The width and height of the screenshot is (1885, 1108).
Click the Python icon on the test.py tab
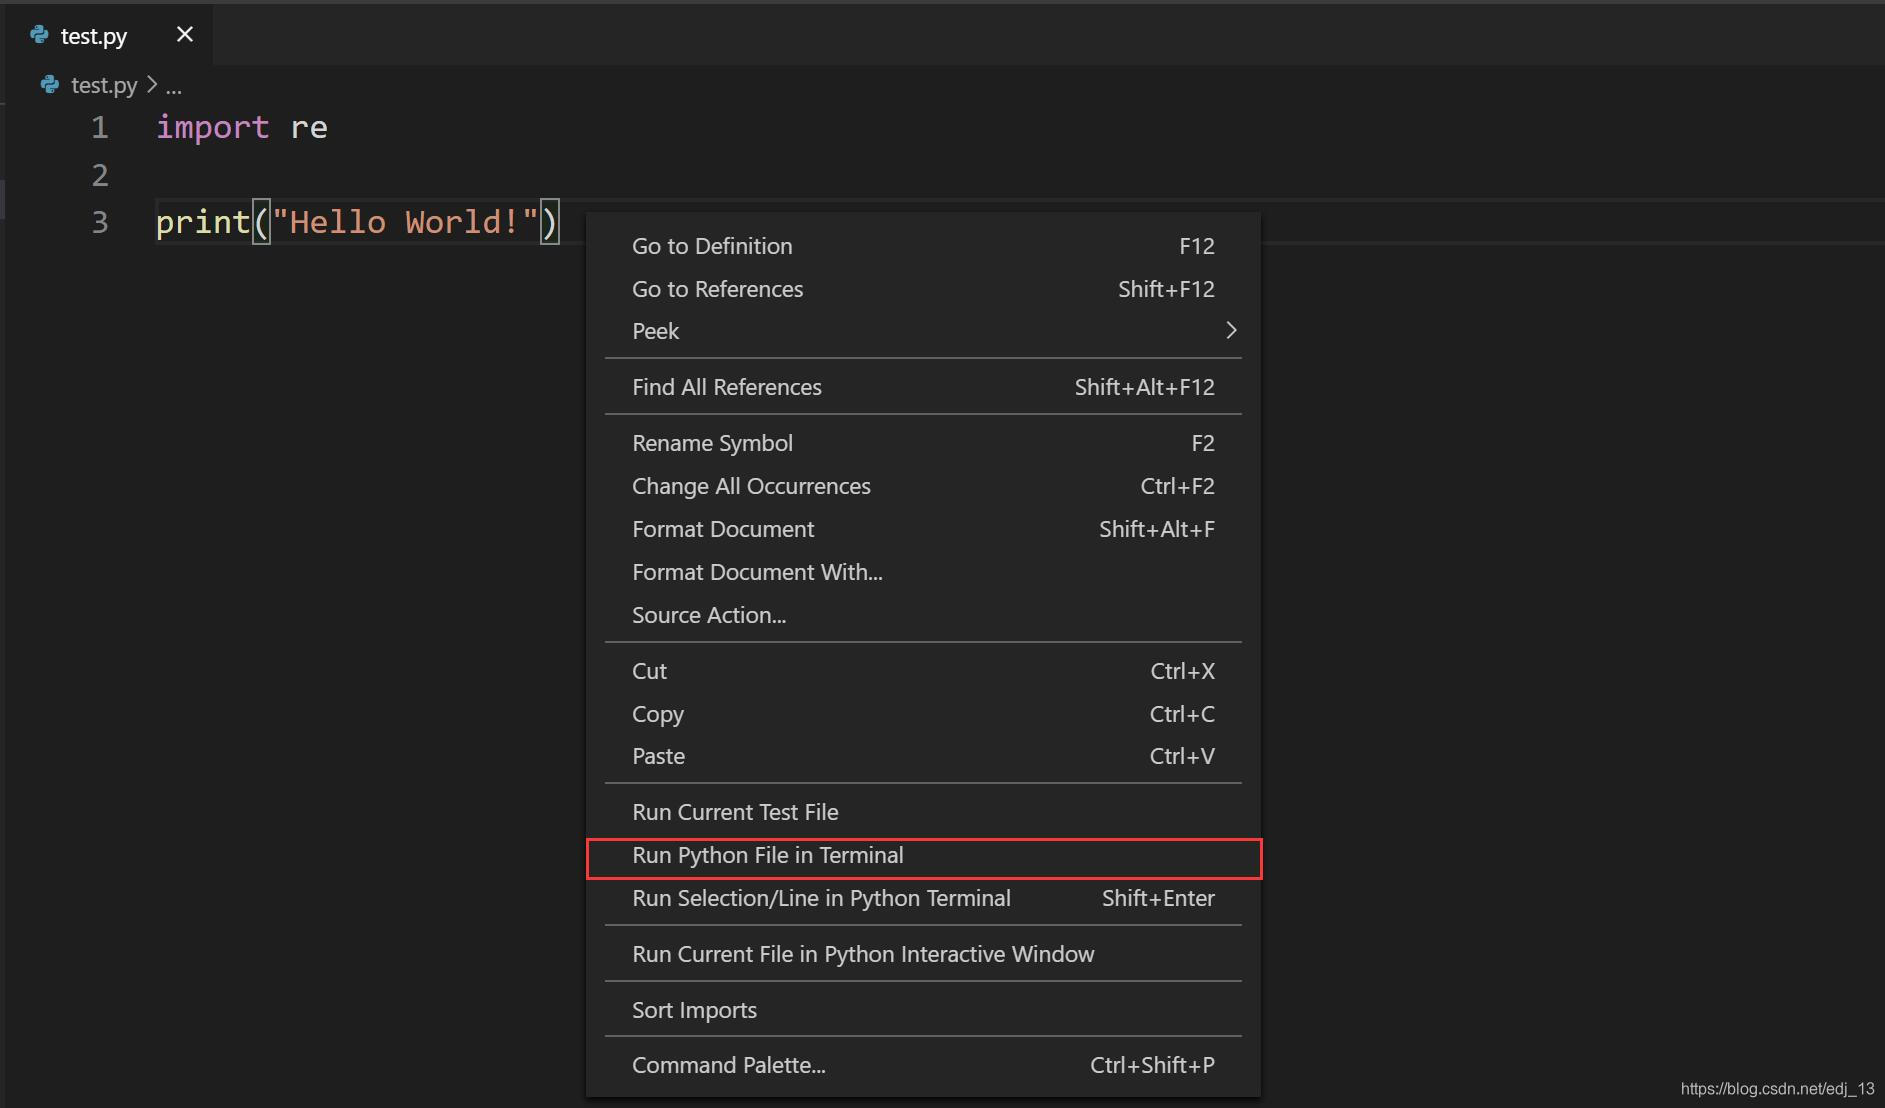click(39, 34)
